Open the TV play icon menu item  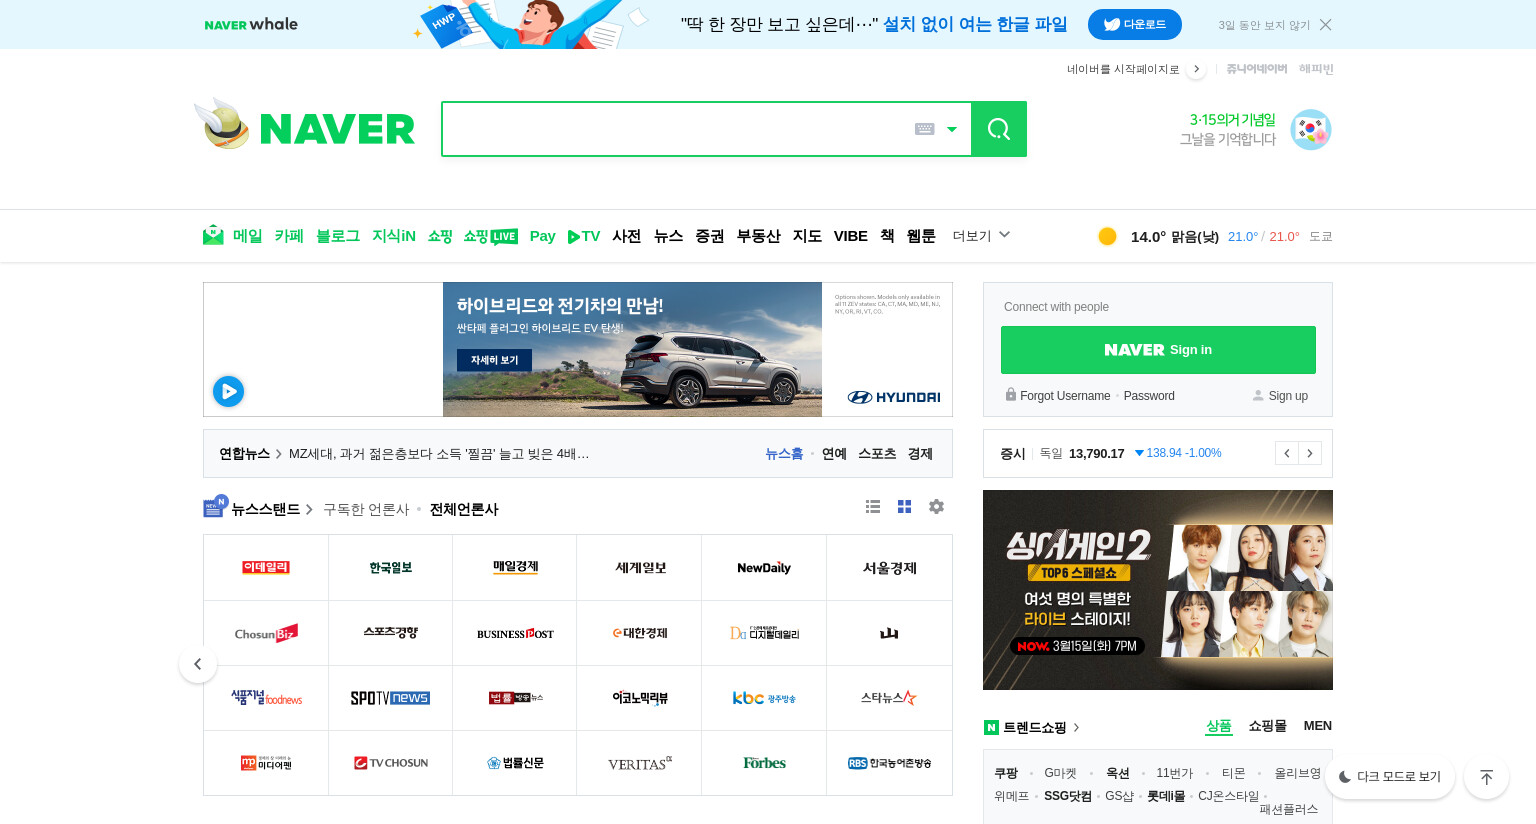coord(584,236)
